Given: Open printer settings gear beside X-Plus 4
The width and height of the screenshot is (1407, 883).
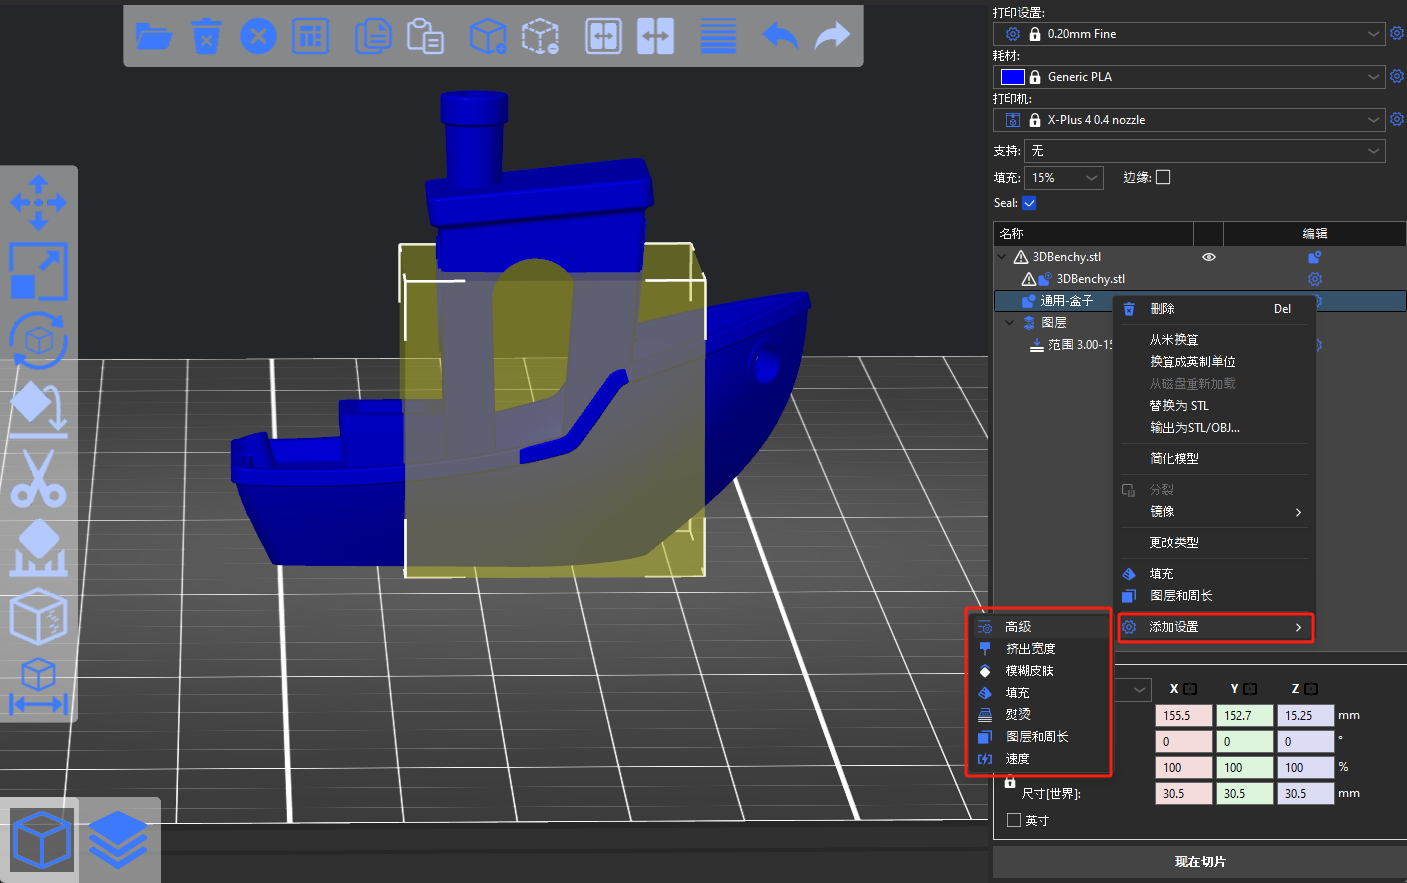Looking at the screenshot, I should coord(1397,119).
